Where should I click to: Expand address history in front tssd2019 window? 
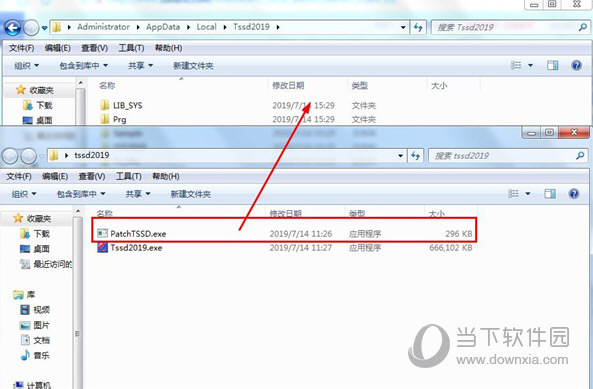[401, 156]
